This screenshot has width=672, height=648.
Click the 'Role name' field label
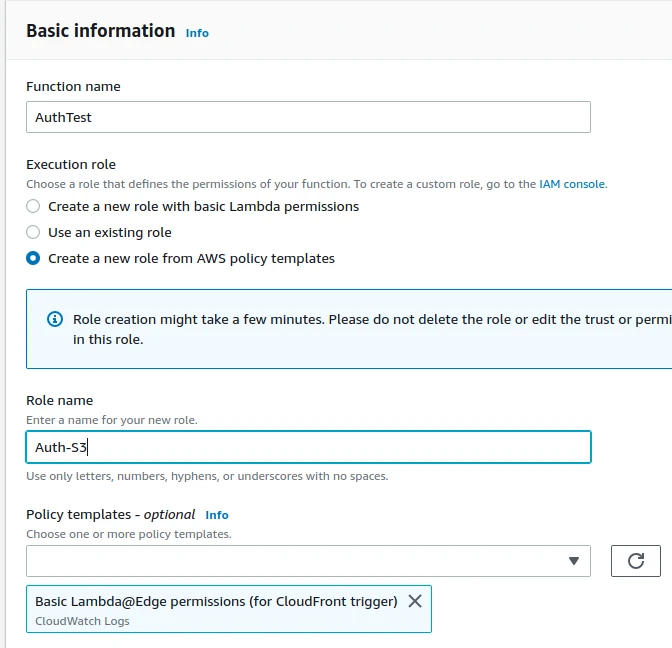[x=59, y=400]
